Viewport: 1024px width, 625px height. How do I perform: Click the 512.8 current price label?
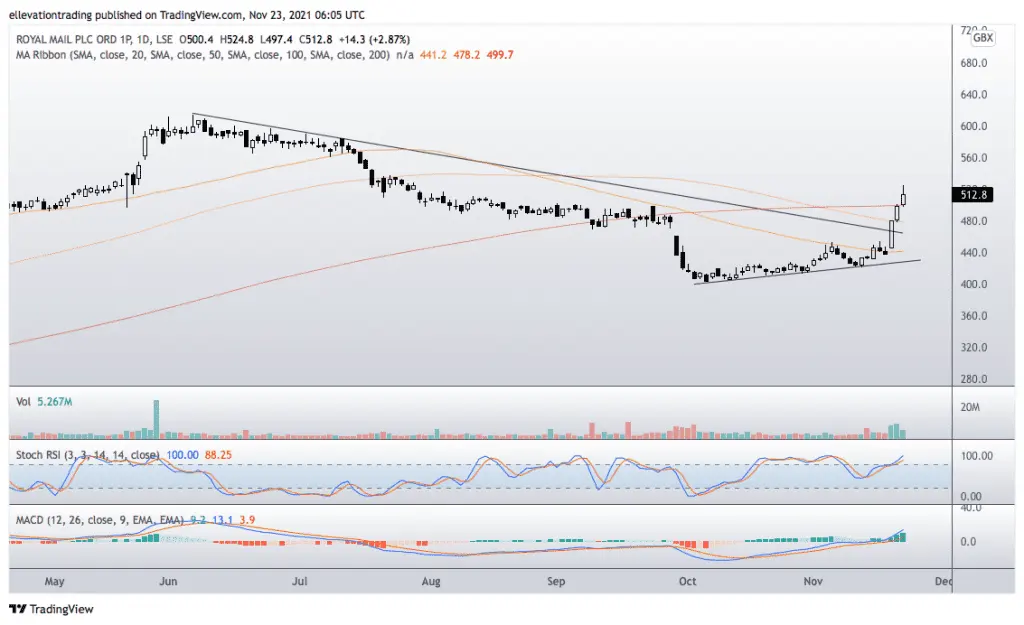973,195
